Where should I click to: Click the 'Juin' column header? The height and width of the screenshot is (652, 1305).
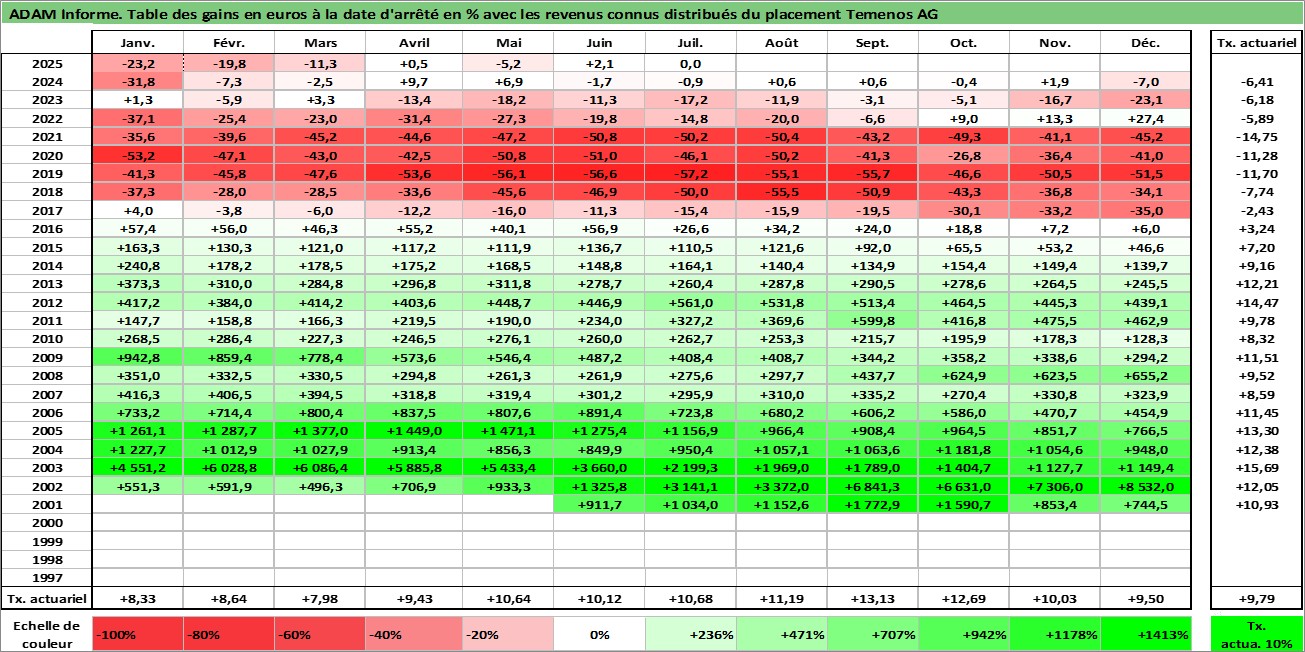(599, 43)
